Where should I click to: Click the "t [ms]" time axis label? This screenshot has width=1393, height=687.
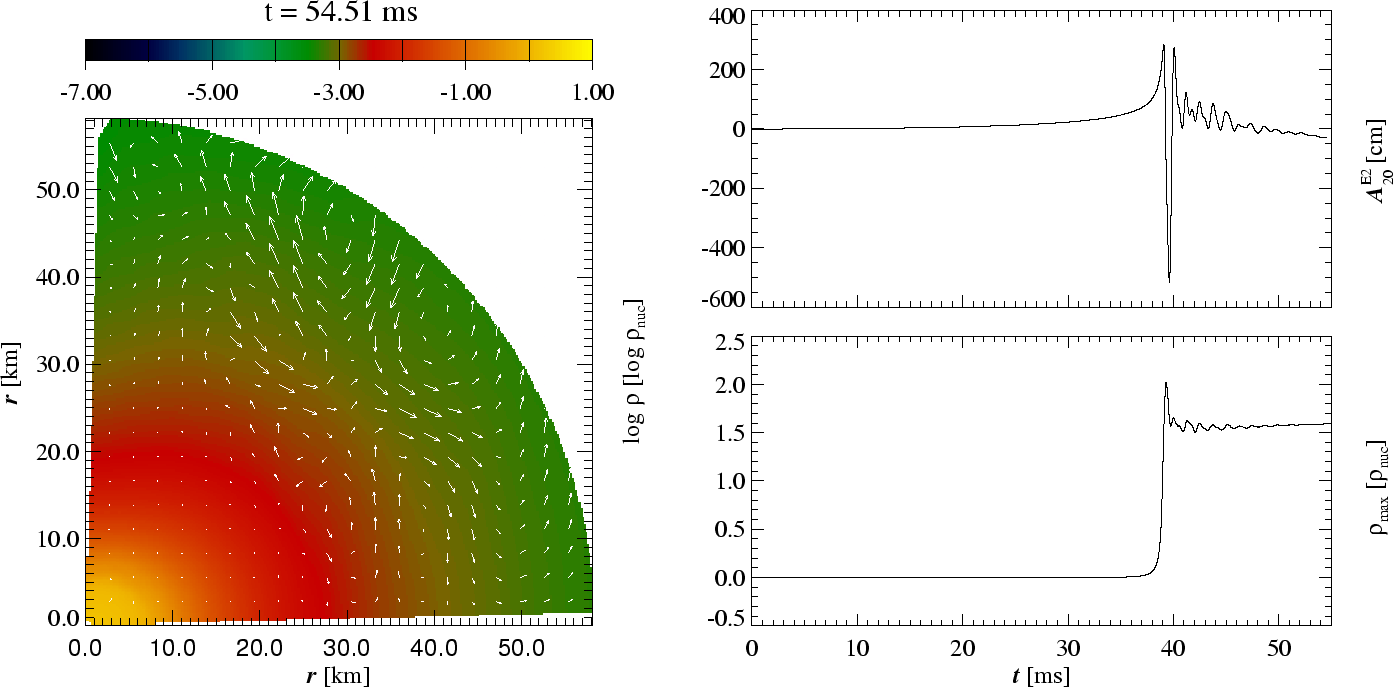[x=1041, y=676]
